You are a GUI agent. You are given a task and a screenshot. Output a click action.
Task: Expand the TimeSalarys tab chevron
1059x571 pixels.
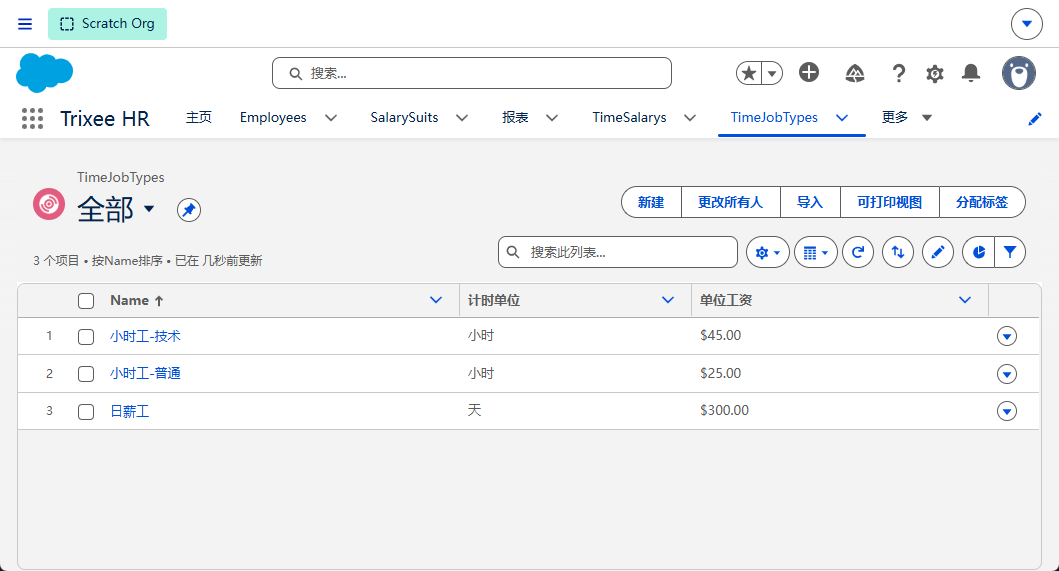pos(690,118)
